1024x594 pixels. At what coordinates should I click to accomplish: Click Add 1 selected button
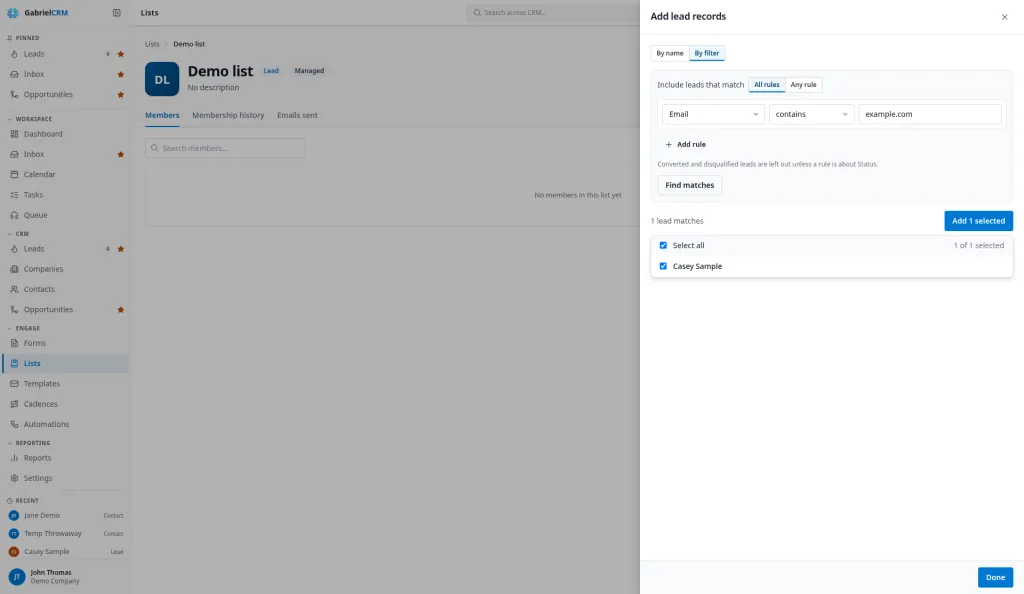coord(978,221)
